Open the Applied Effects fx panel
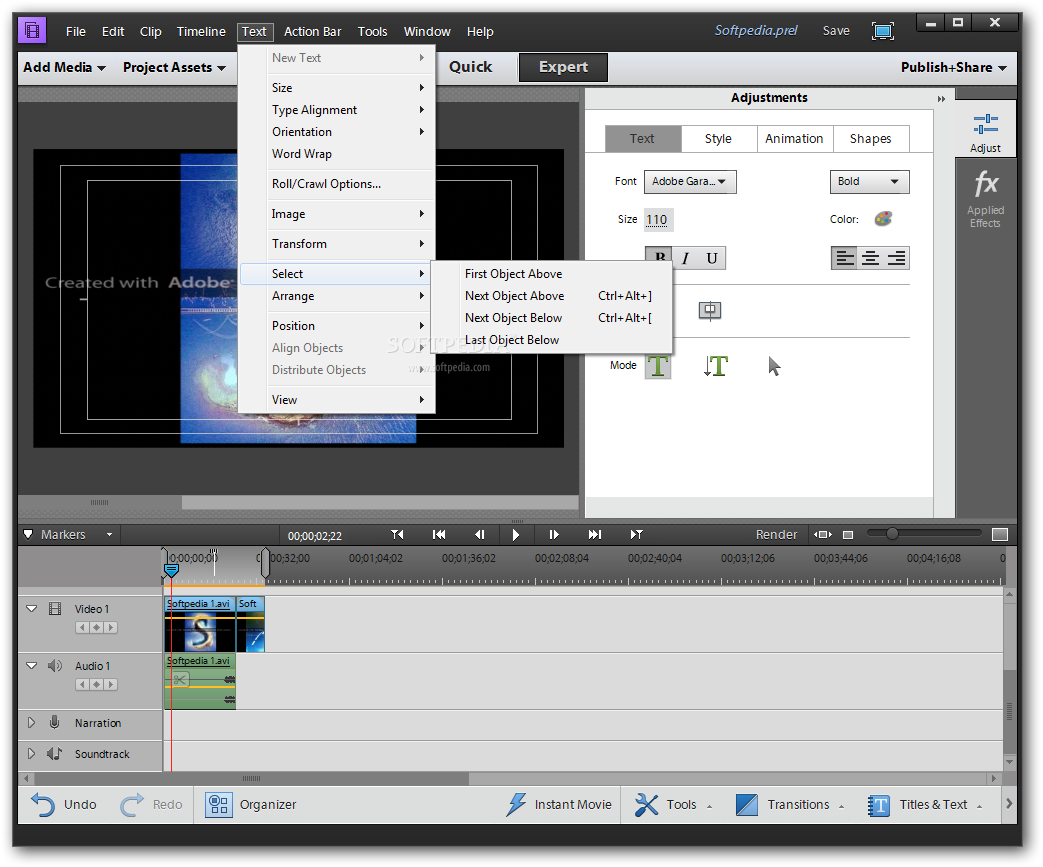 pos(985,200)
